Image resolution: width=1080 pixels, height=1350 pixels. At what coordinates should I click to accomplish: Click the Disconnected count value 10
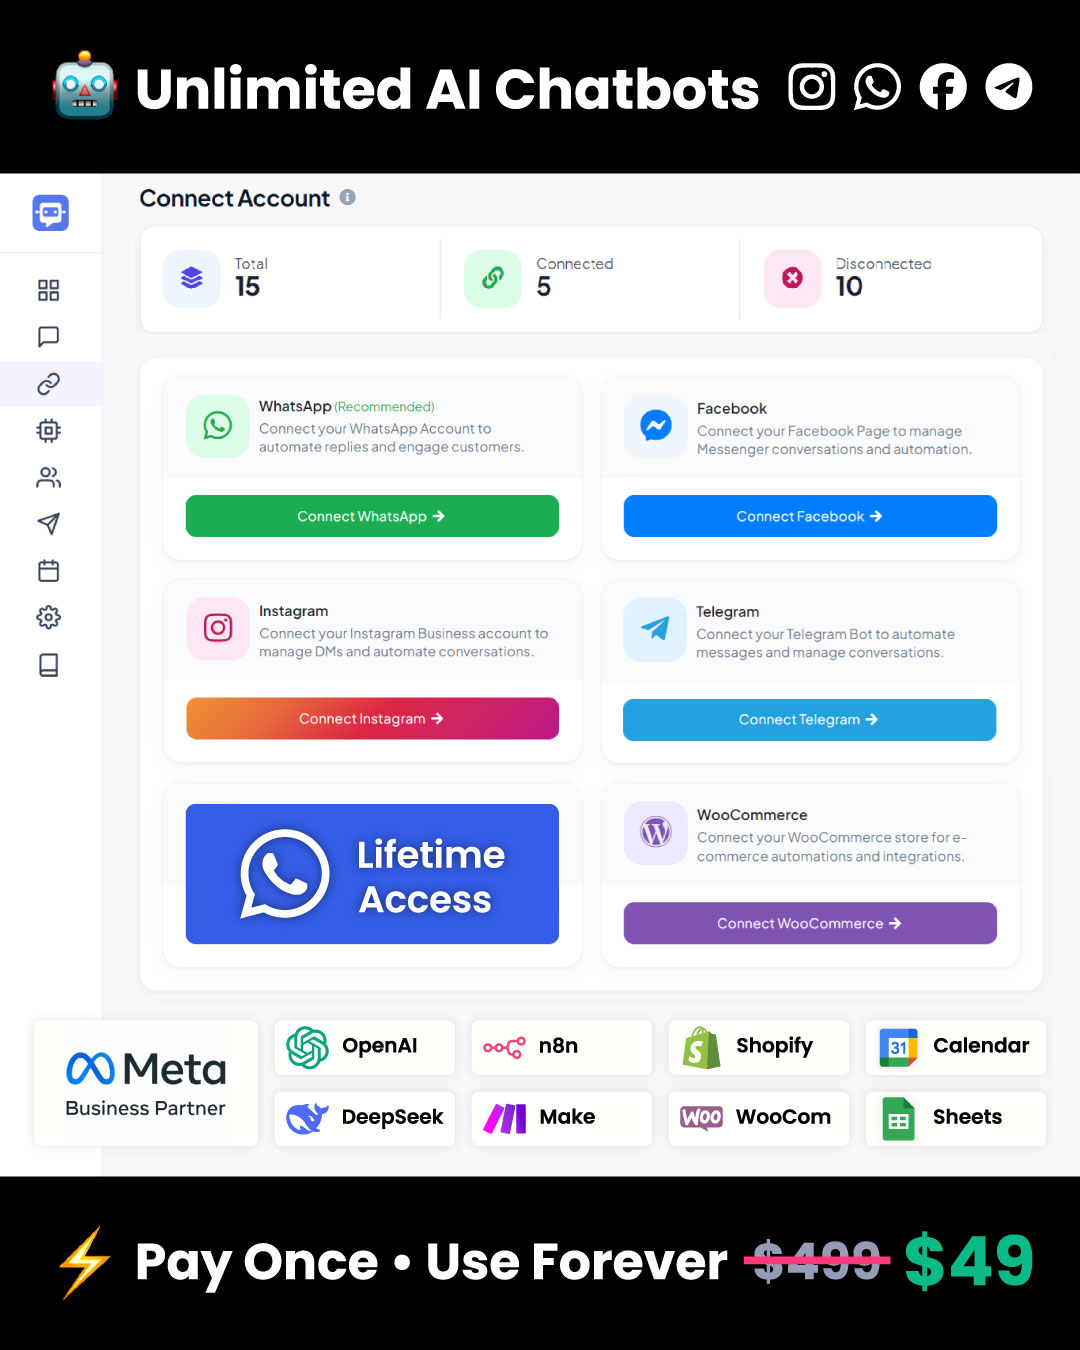click(849, 287)
